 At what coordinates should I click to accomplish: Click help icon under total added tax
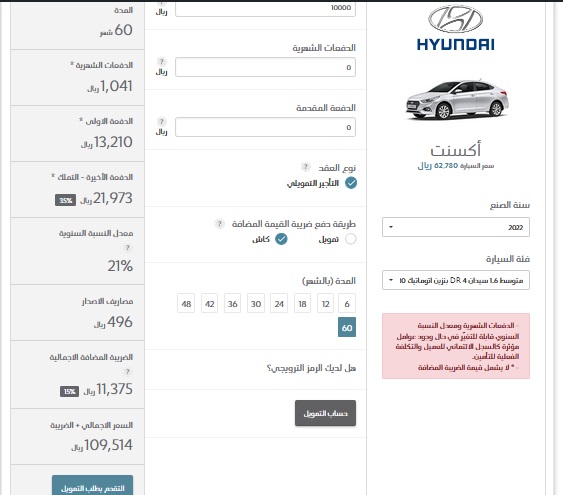127,372
